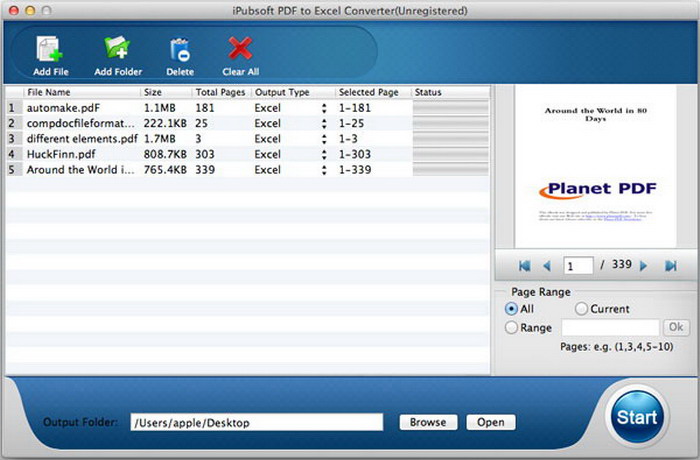Click the Output Folder path field
Viewport: 700px width, 460px height.
(x=257, y=422)
